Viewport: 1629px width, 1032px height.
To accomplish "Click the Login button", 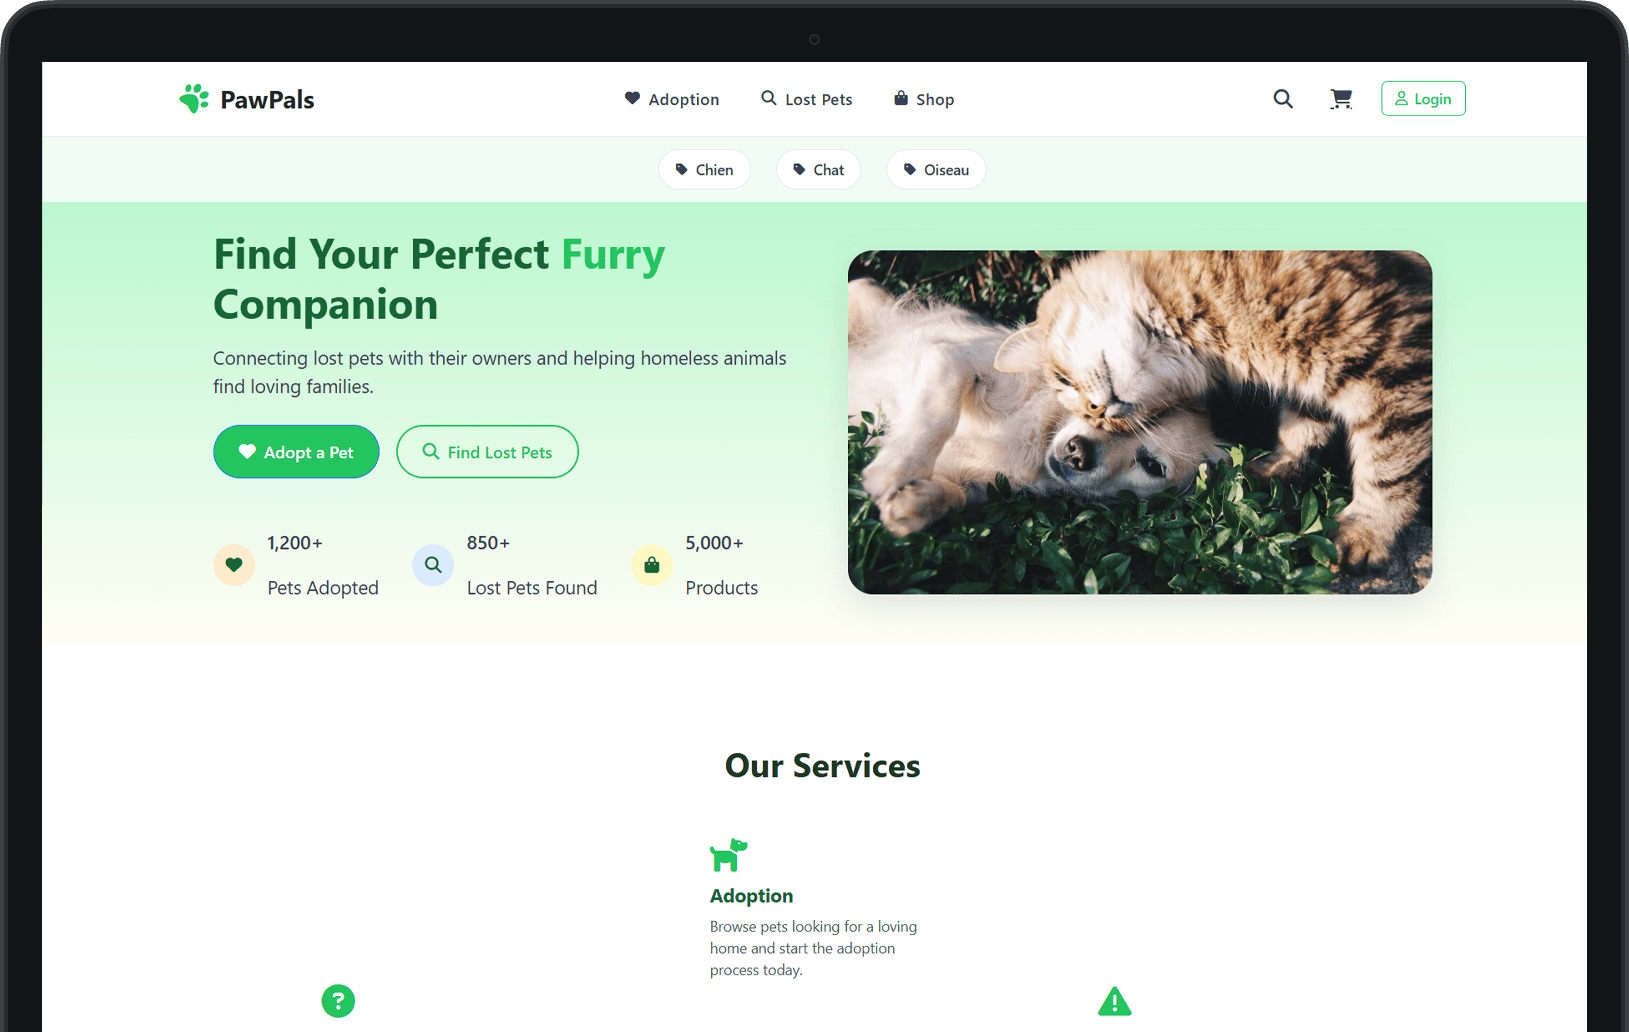I will (x=1423, y=99).
